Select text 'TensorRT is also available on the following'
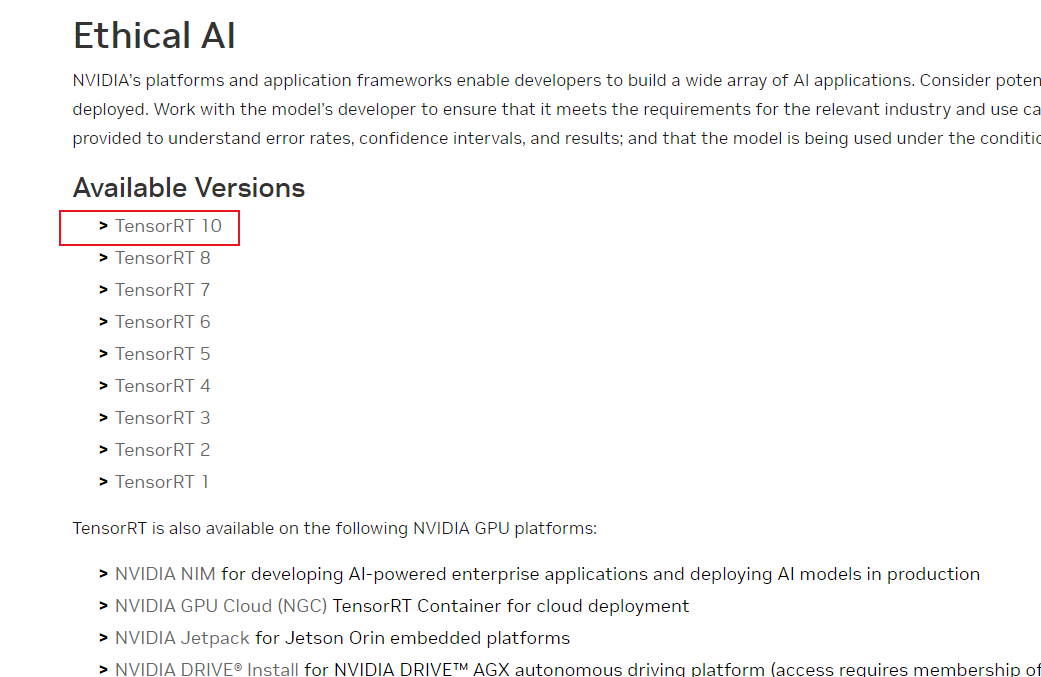Image resolution: width=1041 pixels, height=677 pixels. click(x=240, y=528)
